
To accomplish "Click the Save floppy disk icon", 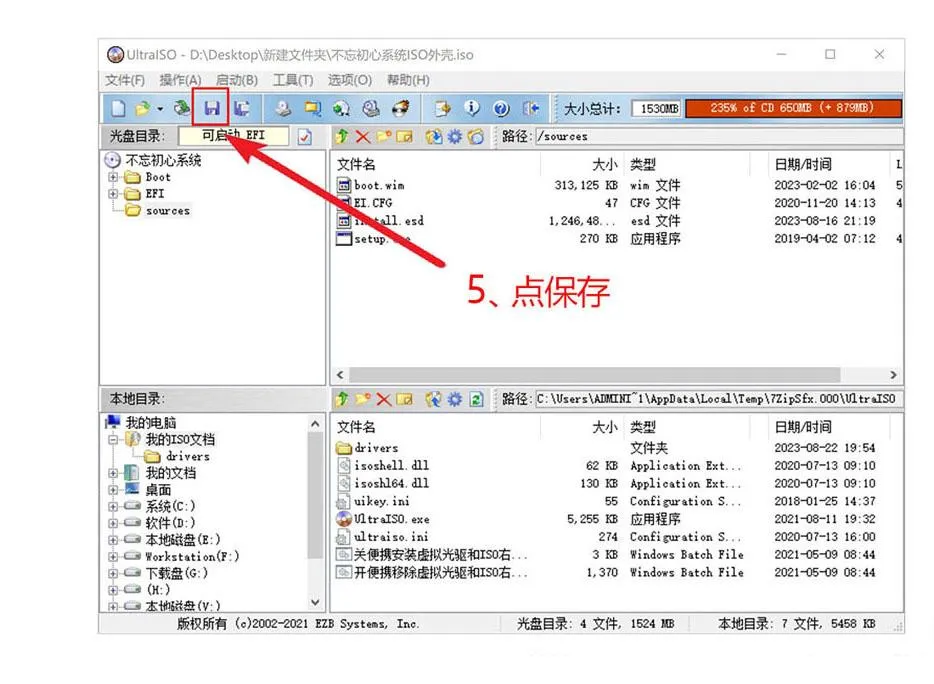I will (x=211, y=108).
